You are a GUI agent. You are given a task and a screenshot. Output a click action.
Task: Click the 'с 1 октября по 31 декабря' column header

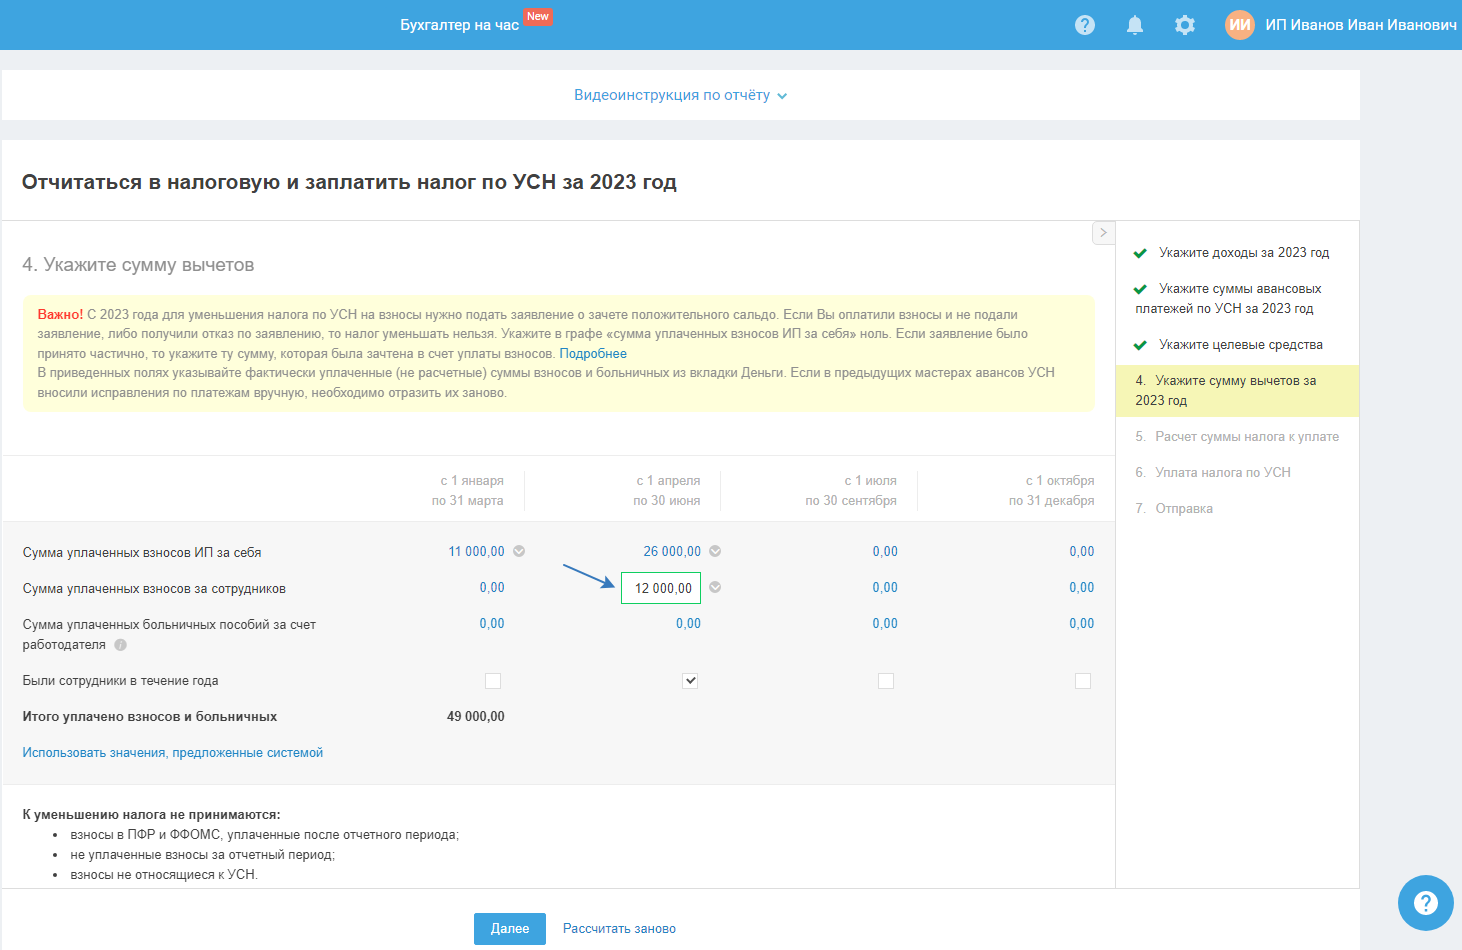[x=1052, y=491]
